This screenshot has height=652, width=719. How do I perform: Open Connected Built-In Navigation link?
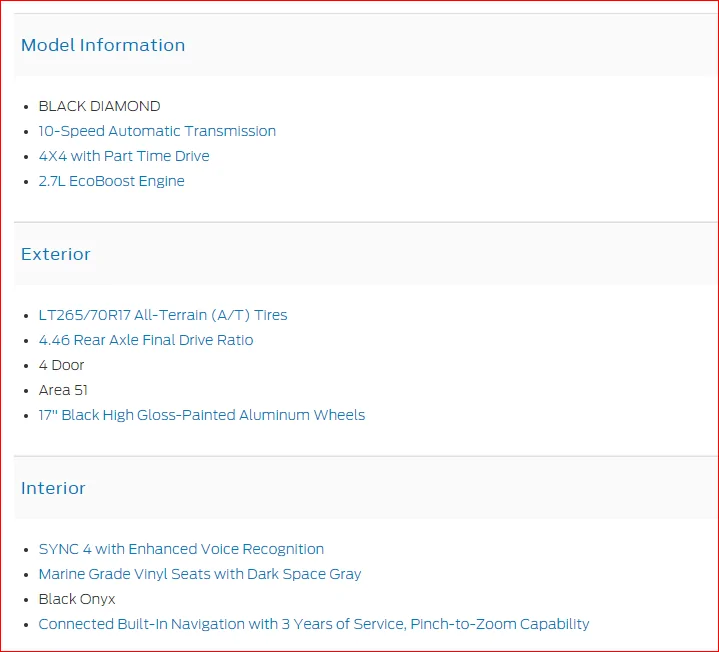(x=314, y=624)
